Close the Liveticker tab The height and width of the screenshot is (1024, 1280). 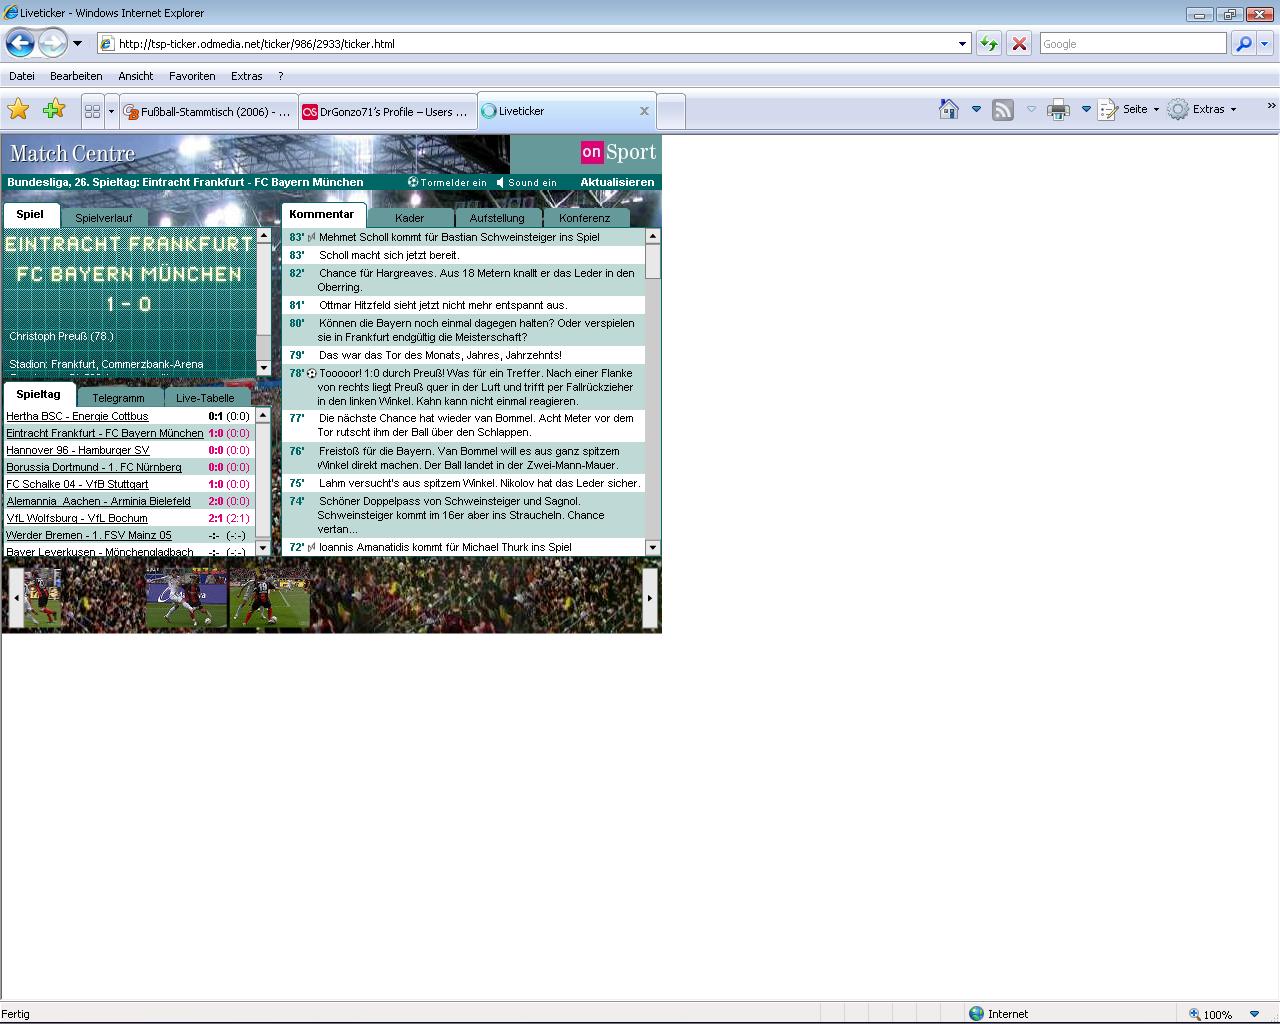[644, 111]
